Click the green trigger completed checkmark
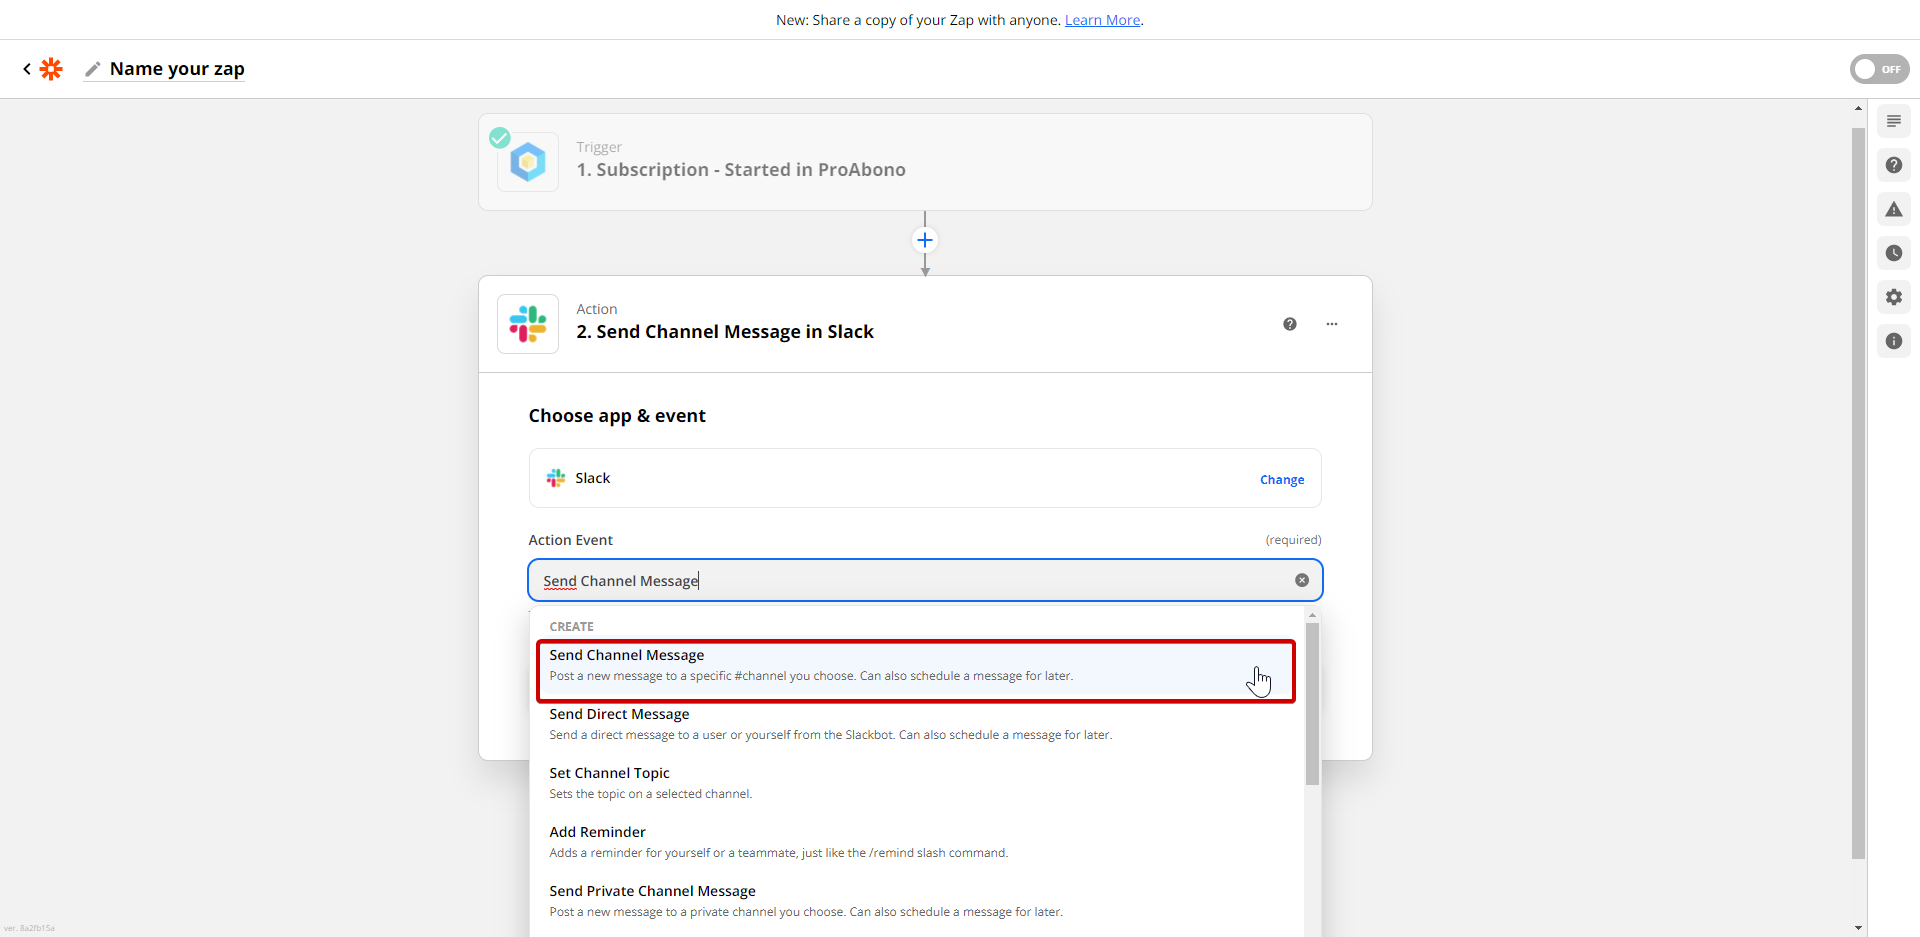The width and height of the screenshot is (1920, 937). click(500, 138)
